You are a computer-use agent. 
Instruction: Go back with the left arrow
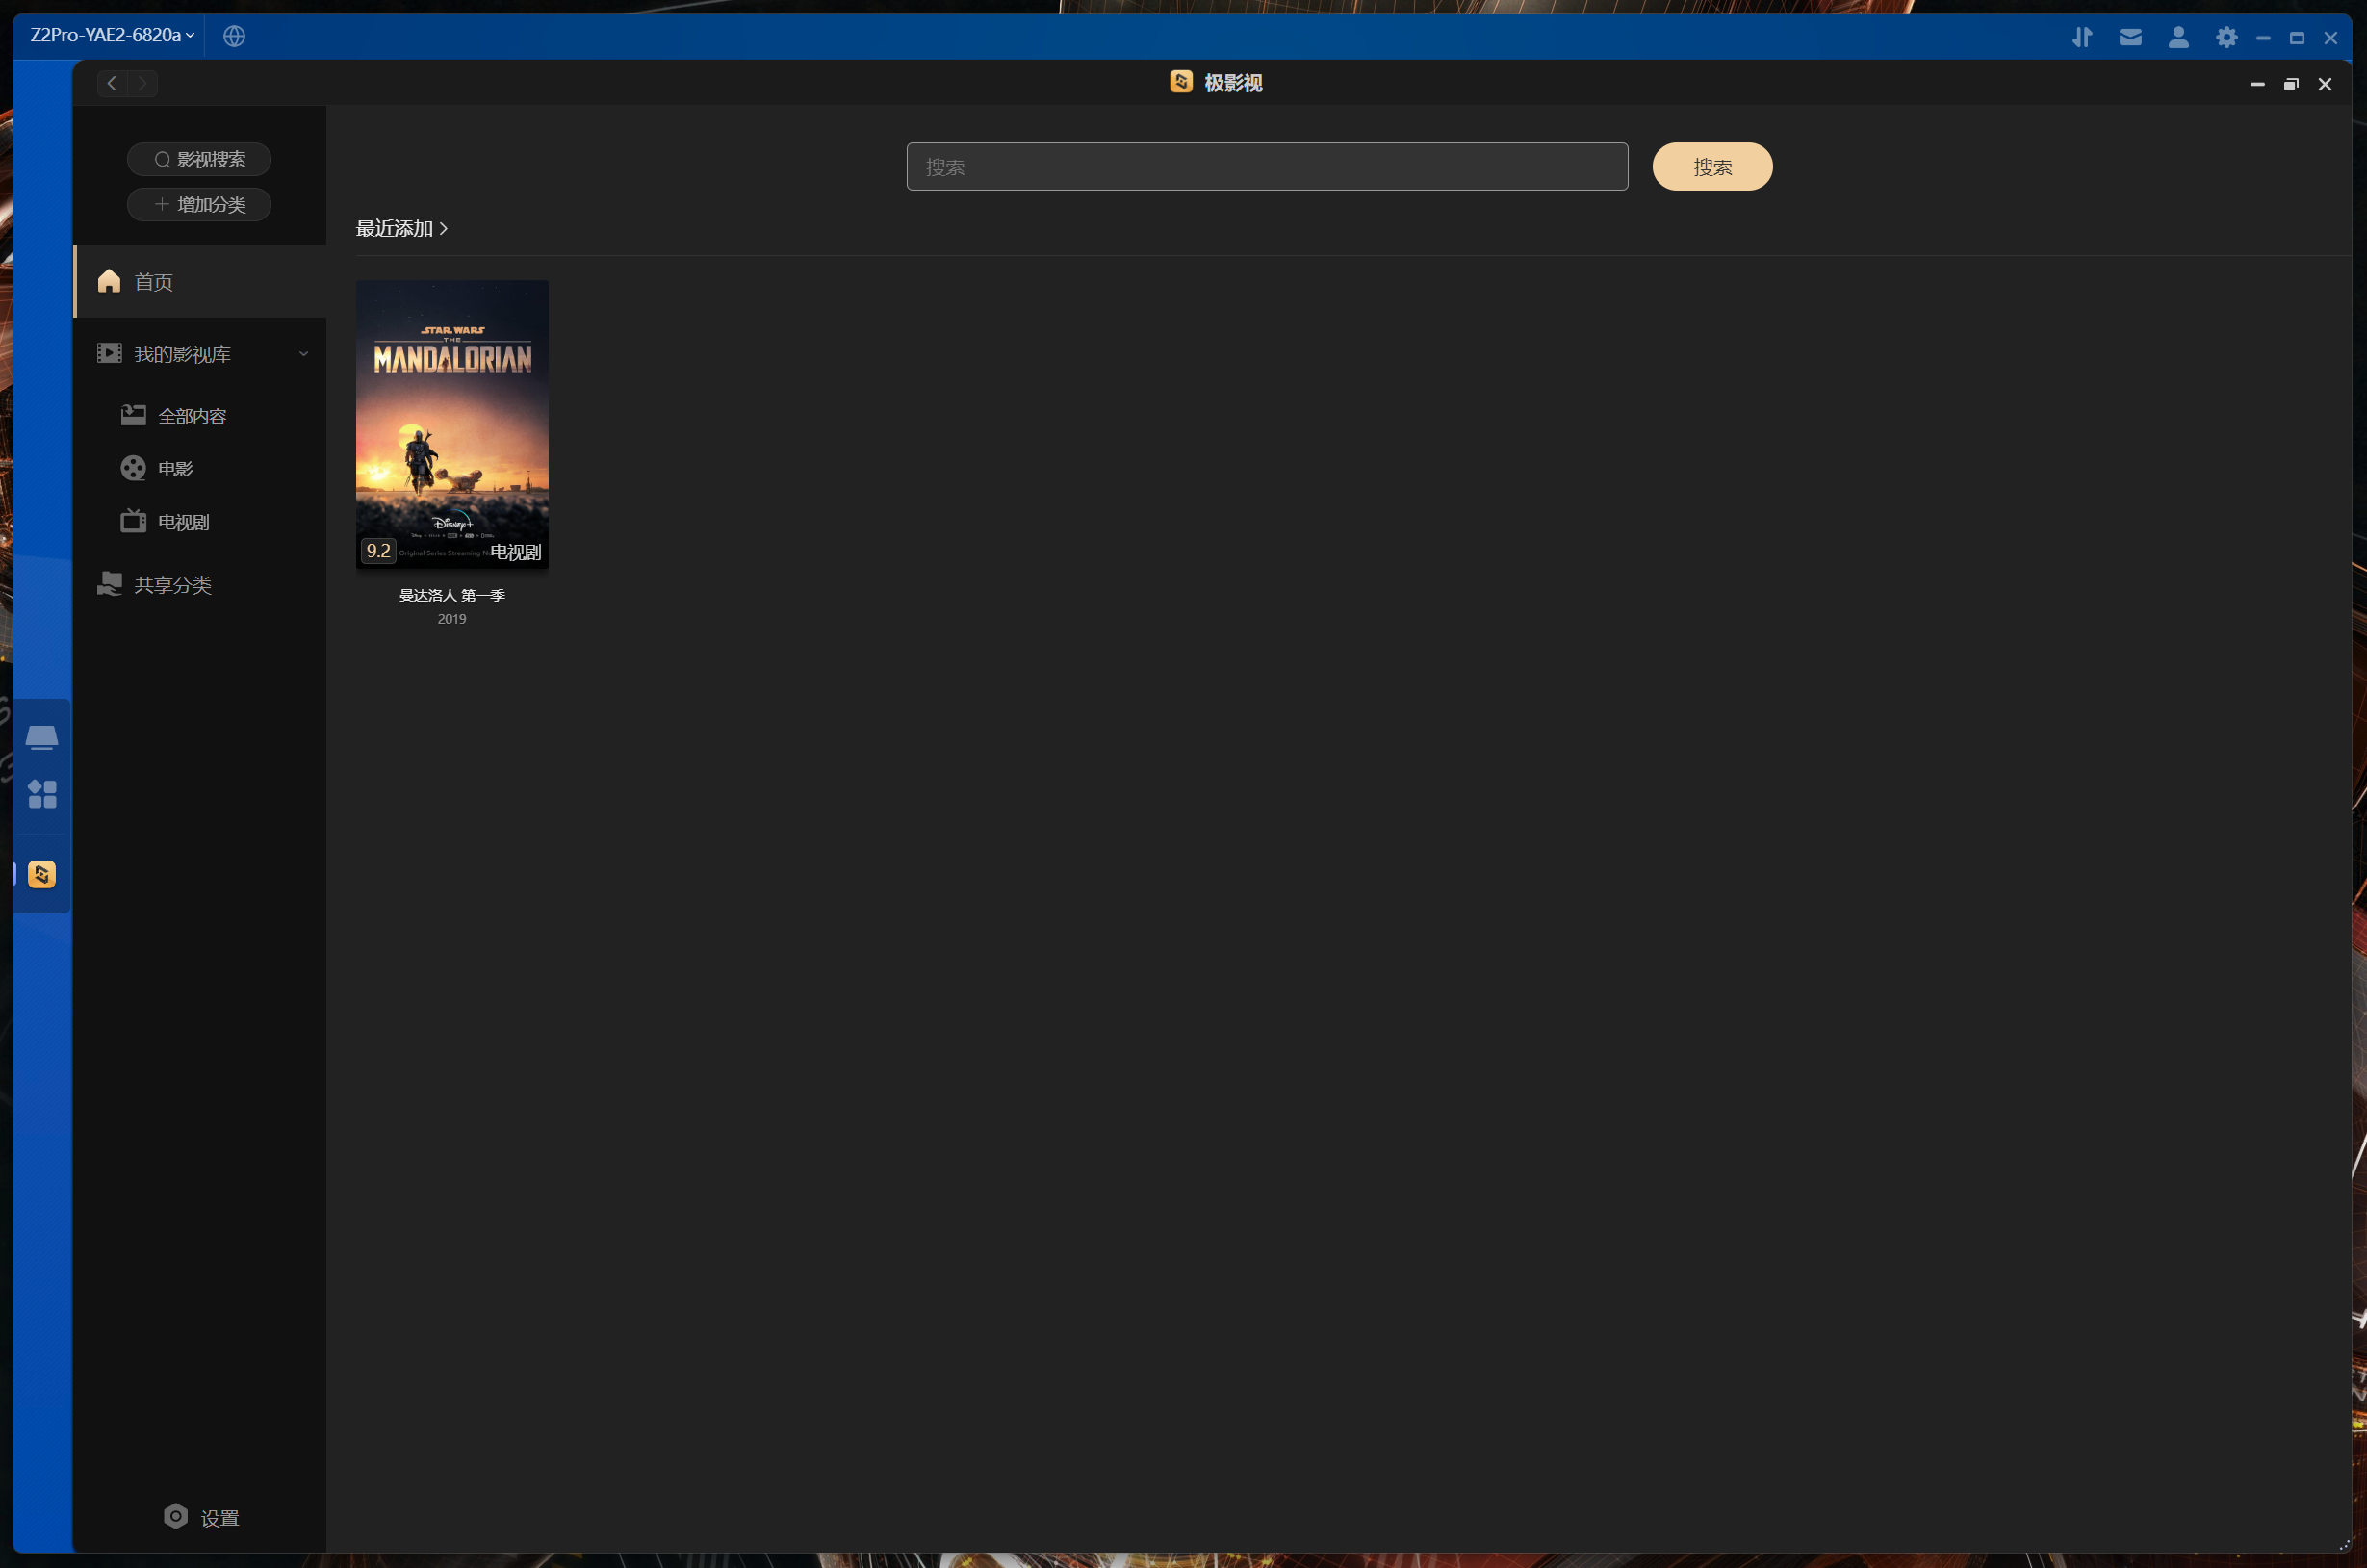point(112,84)
